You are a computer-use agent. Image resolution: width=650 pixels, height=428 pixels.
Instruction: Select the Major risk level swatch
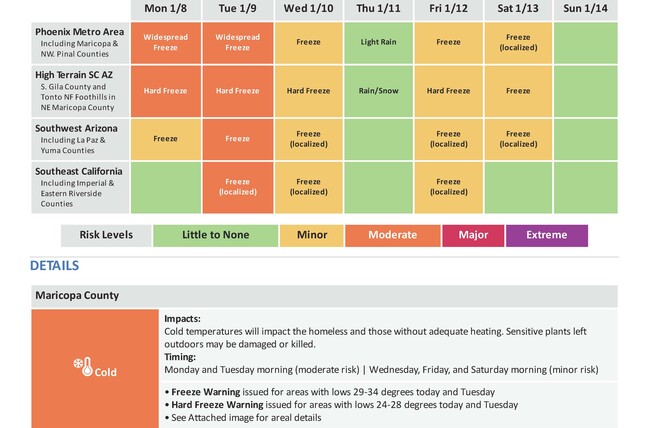[x=473, y=236]
